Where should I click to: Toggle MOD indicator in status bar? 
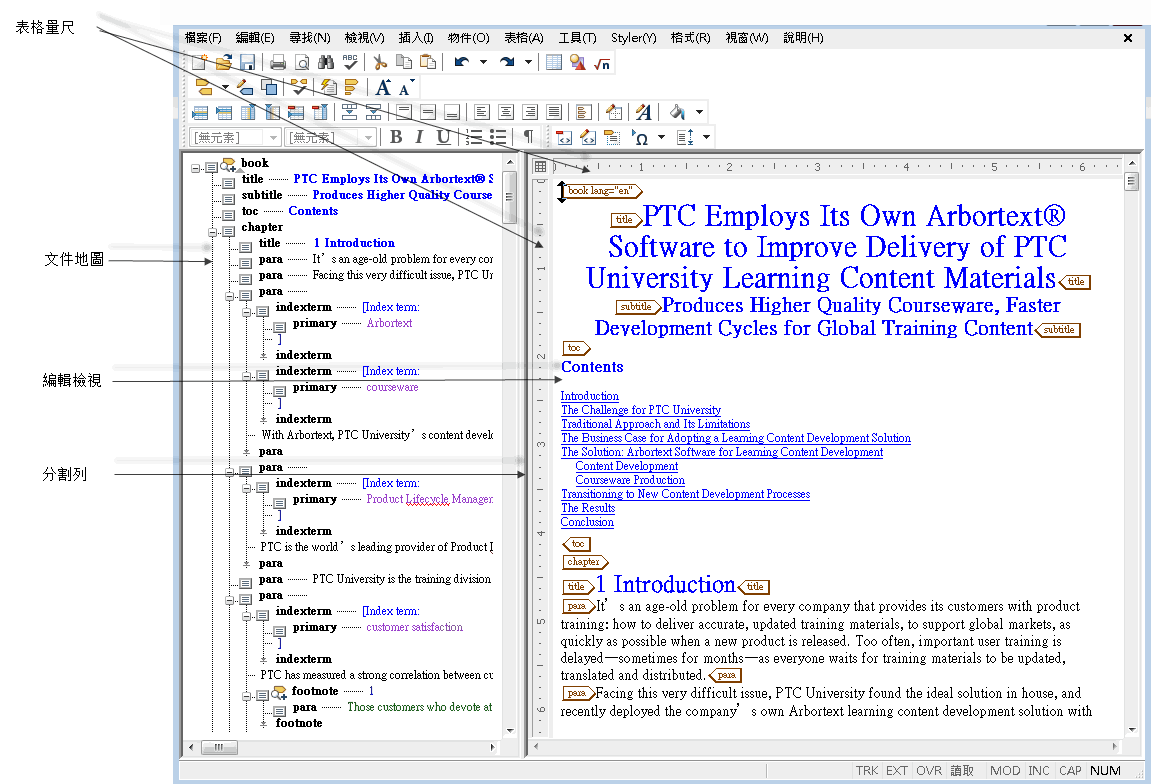[x=1005, y=770]
